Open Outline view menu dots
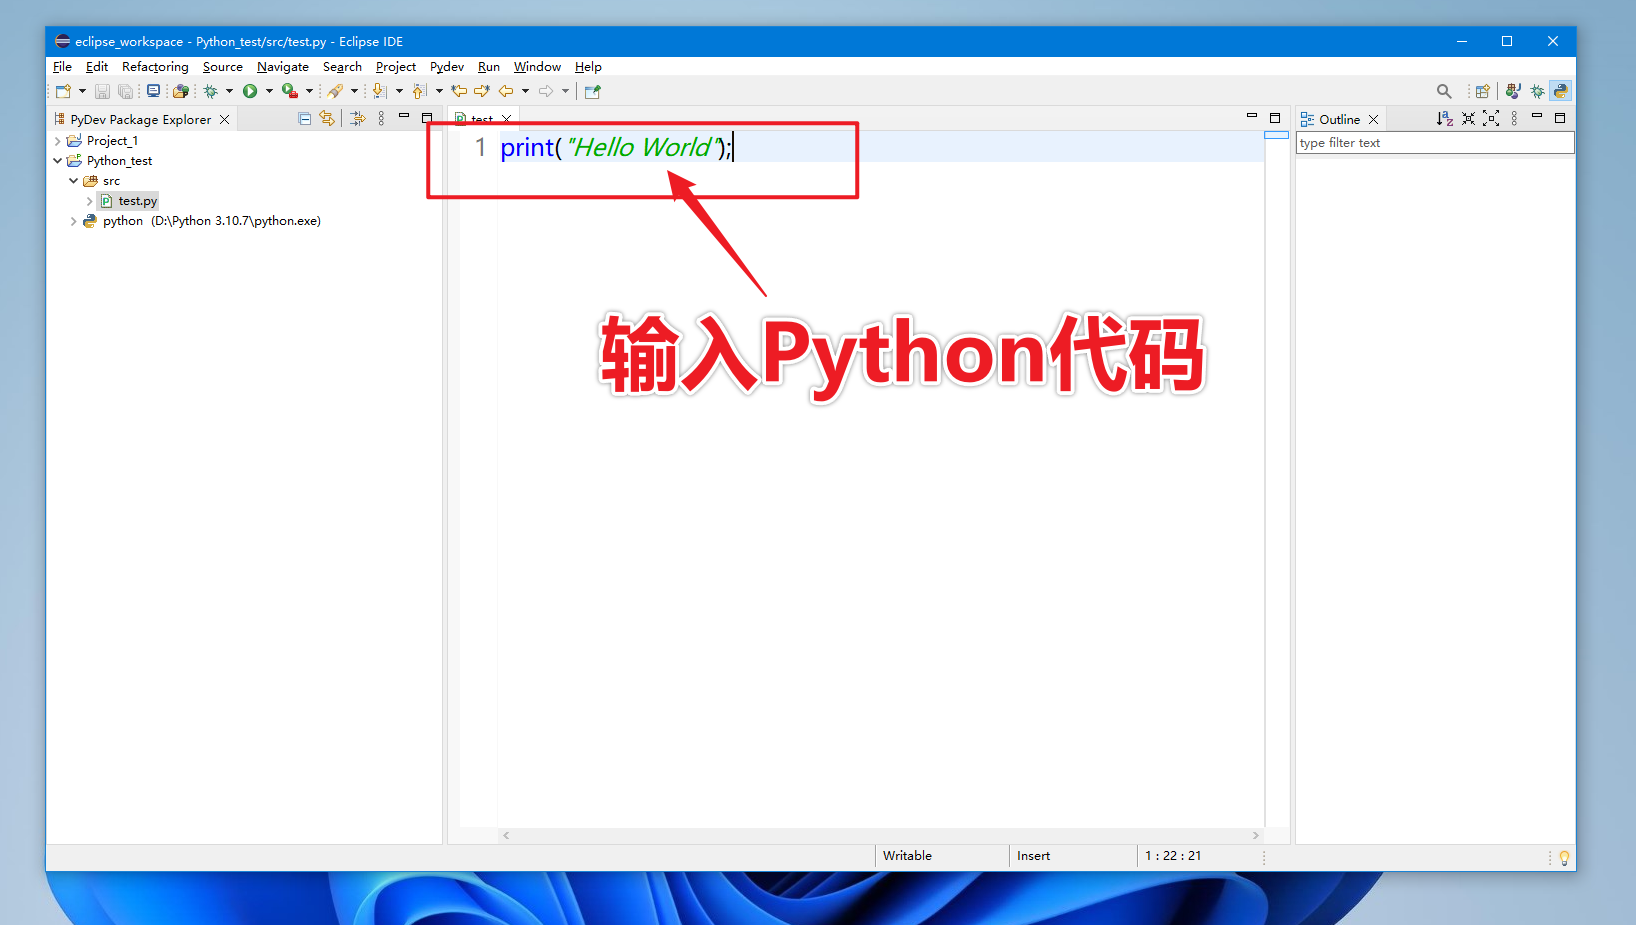The height and width of the screenshot is (925, 1636). [x=1514, y=118]
